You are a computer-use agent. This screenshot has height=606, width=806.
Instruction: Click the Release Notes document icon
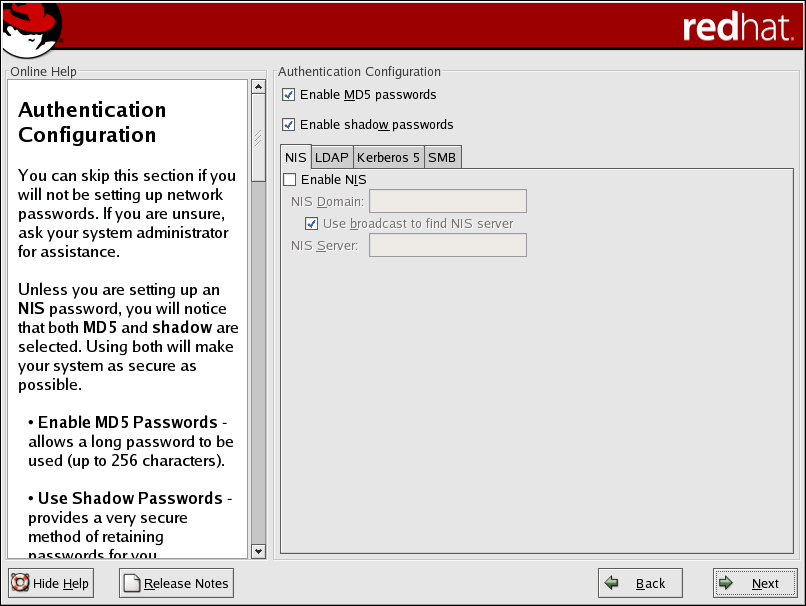tap(132, 583)
